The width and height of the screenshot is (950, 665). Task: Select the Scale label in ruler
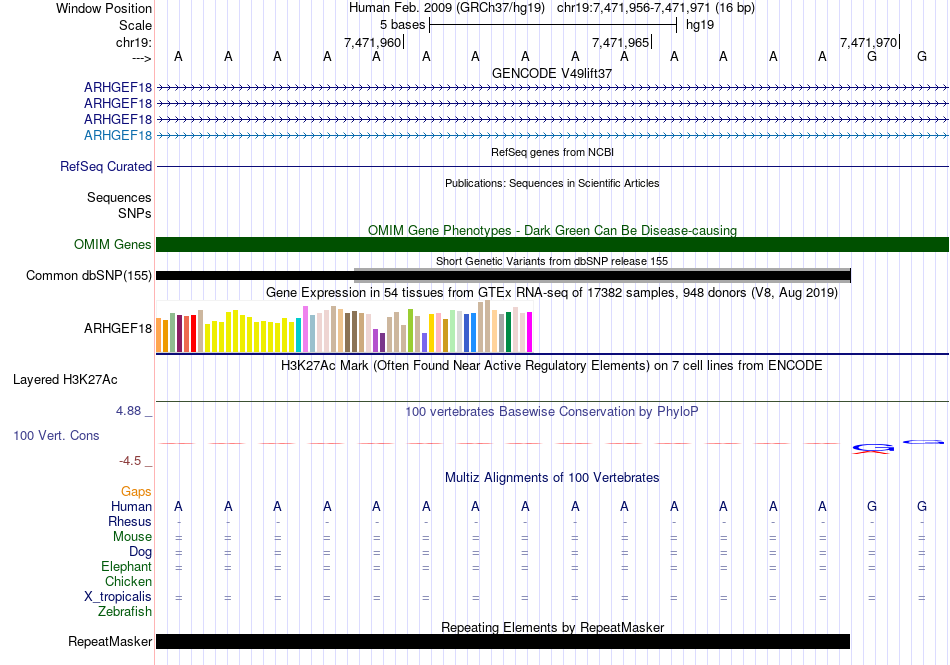point(135,25)
